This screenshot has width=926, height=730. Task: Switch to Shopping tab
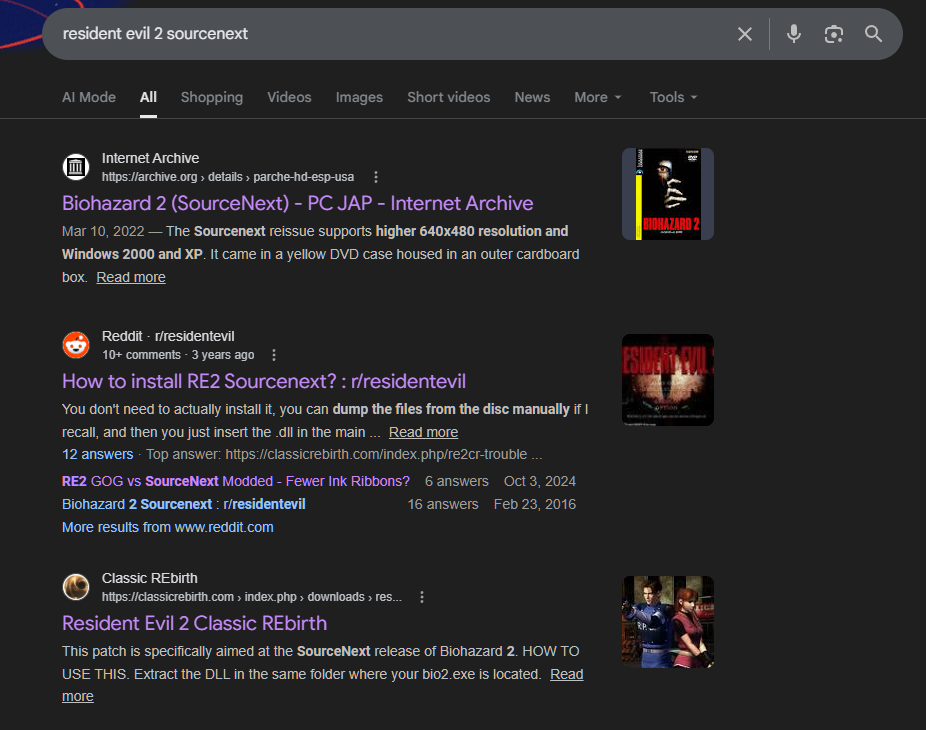211,97
